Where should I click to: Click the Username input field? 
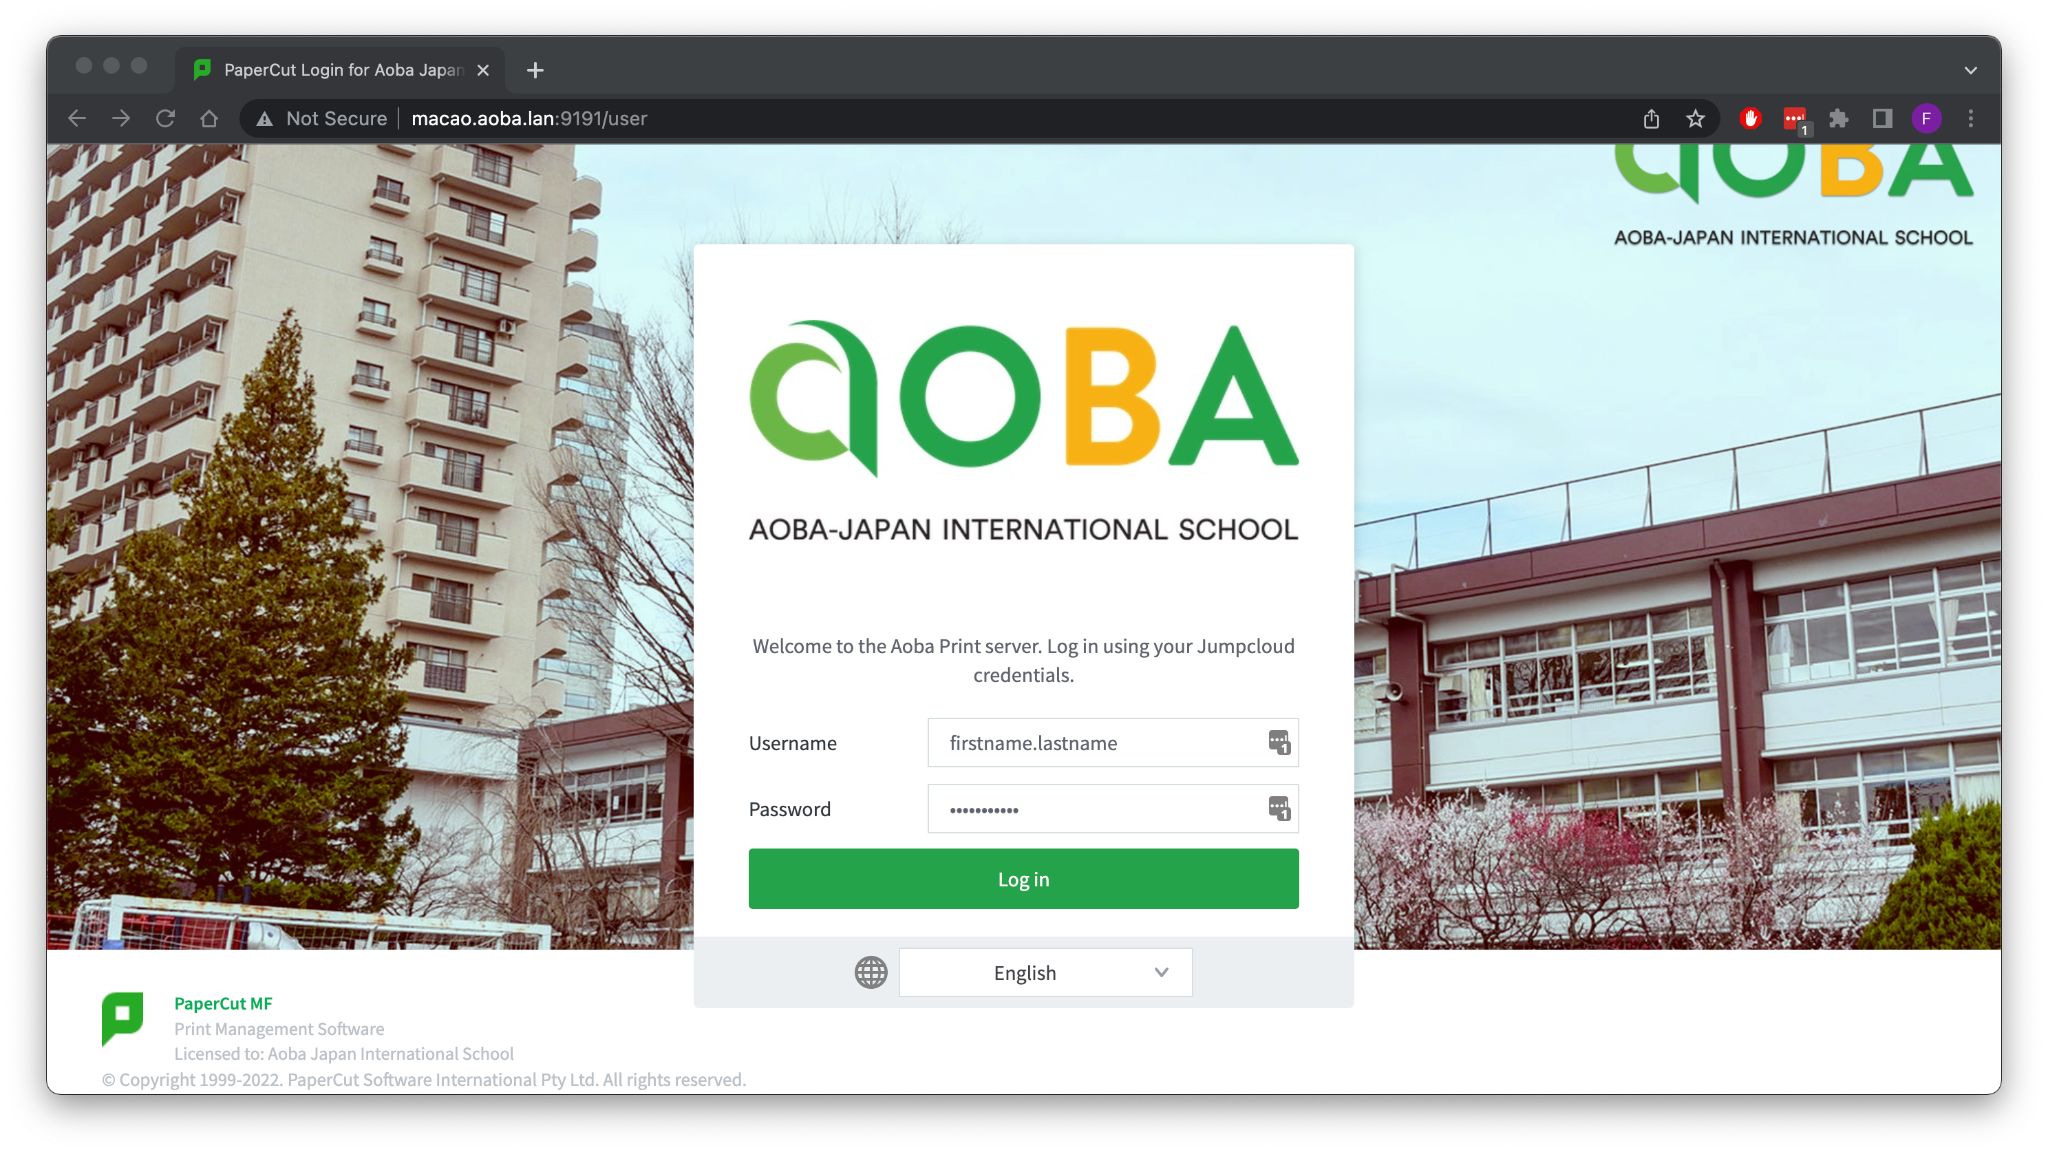pyautogui.click(x=1095, y=743)
